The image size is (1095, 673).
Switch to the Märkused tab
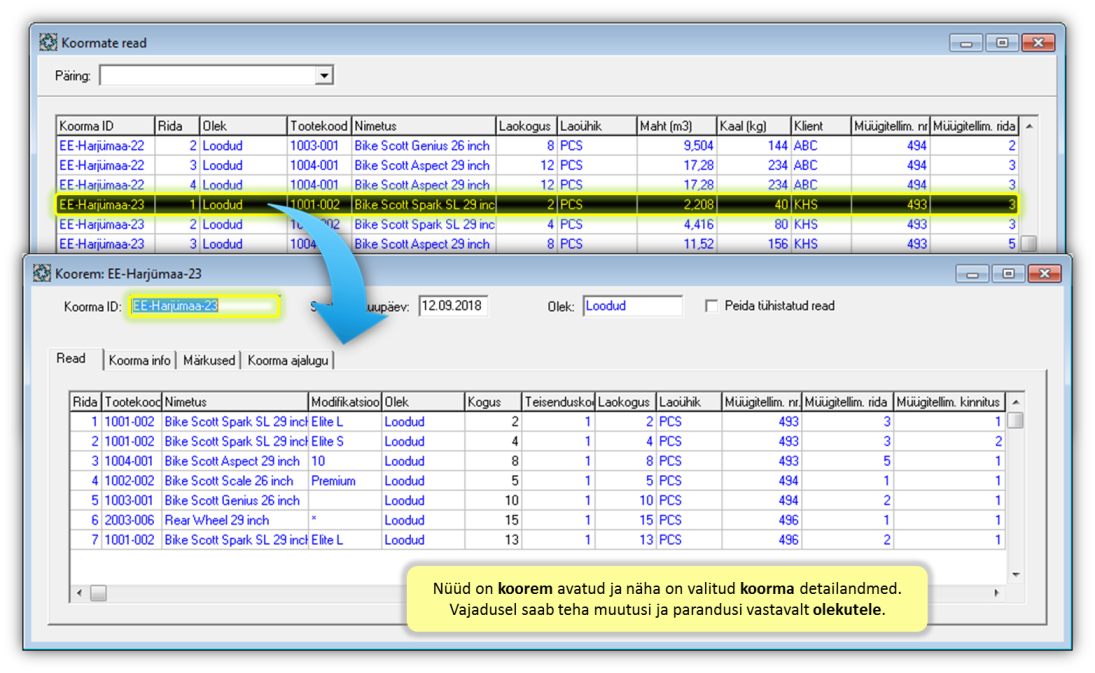coord(209,360)
